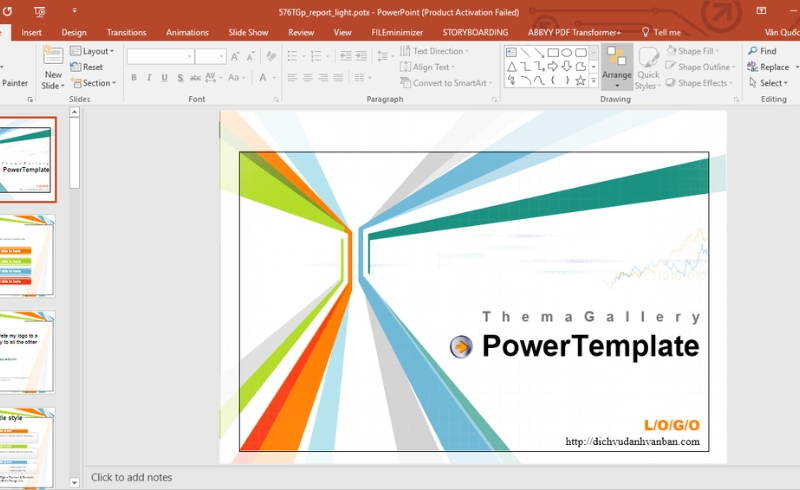
Task: Click the Reset slide button
Action: coord(86,67)
